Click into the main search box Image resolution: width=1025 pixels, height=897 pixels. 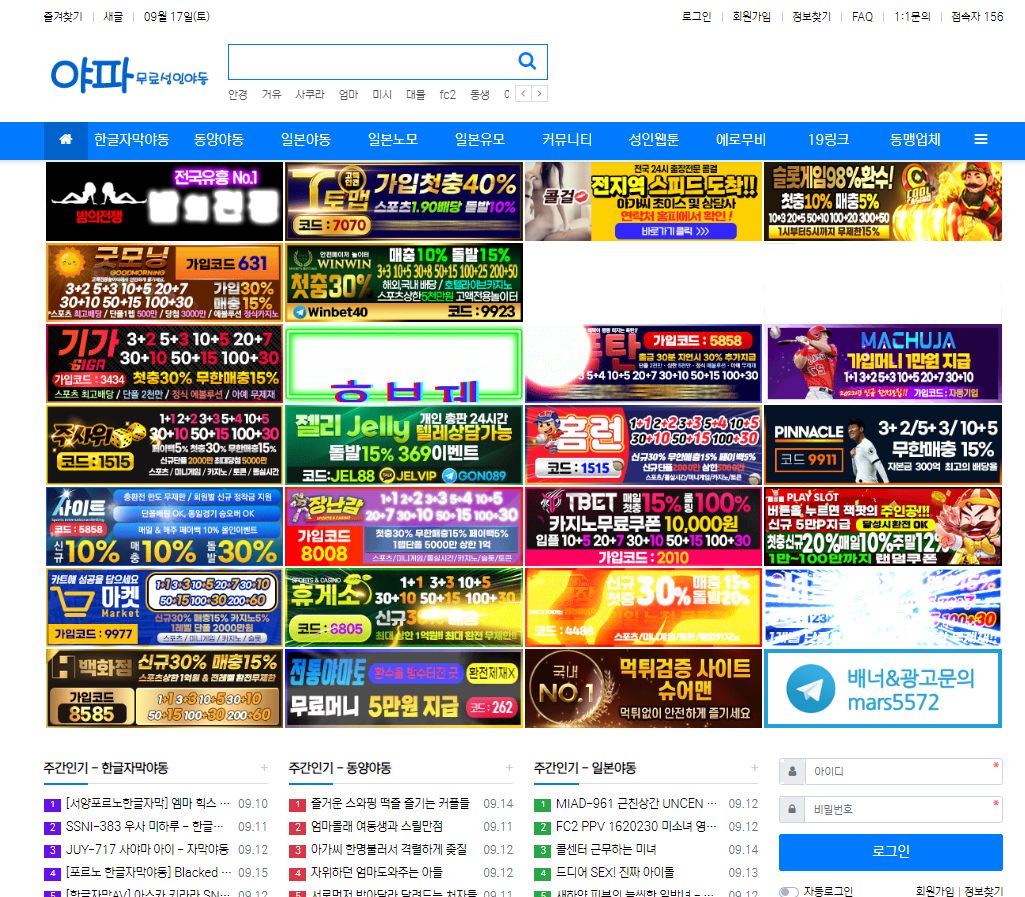(x=370, y=62)
